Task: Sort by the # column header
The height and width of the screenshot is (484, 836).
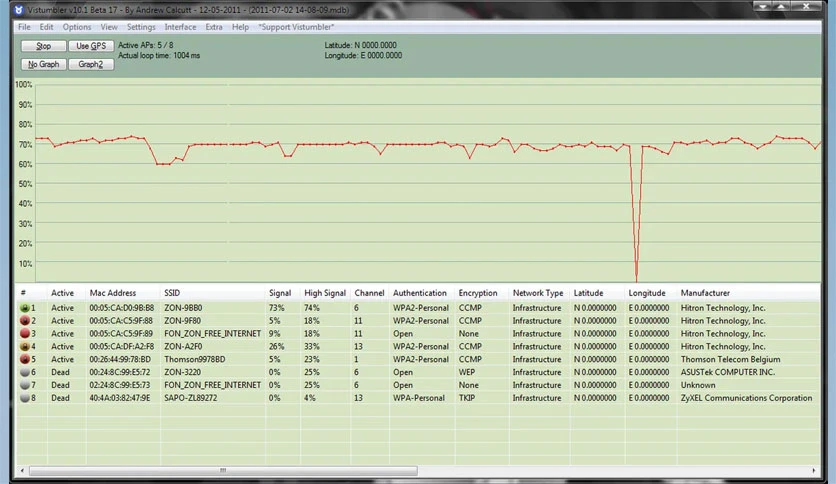Action: [x=31, y=293]
